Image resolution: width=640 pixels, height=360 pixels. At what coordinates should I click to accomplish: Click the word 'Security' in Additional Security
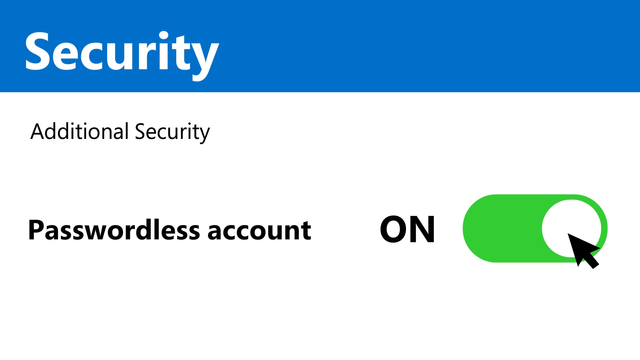[172, 132]
